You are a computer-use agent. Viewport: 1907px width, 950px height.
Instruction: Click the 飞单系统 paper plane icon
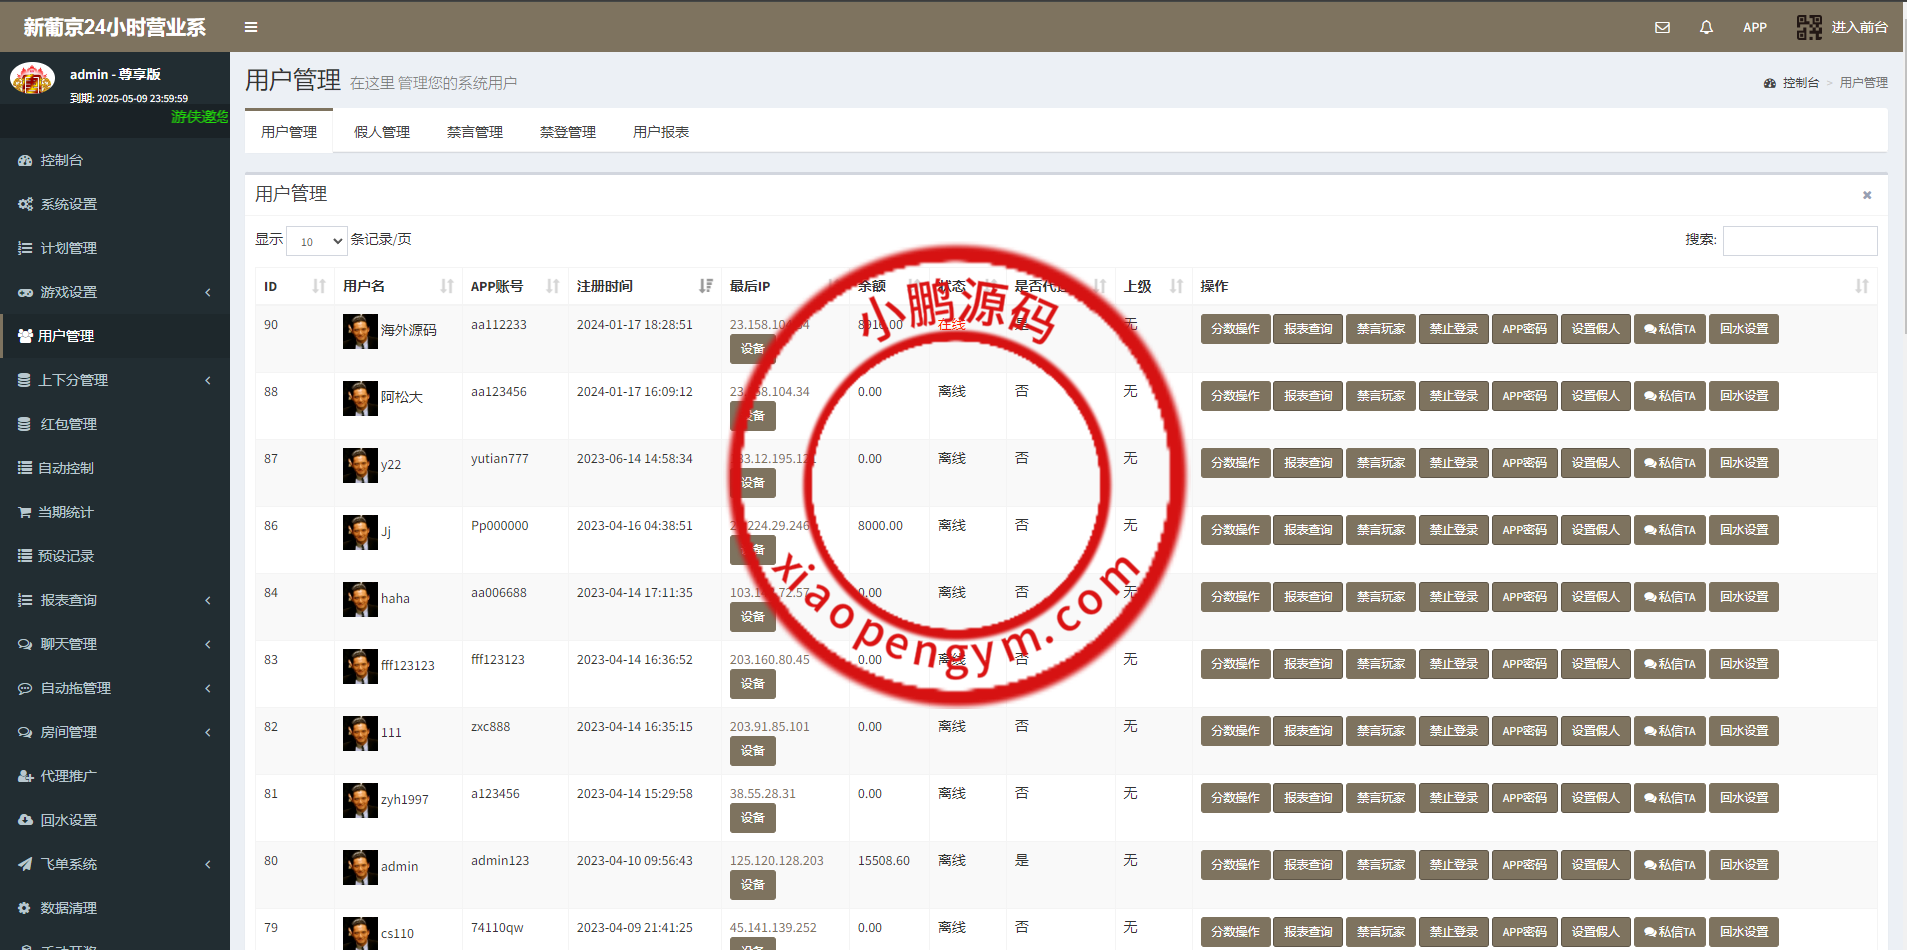[25, 864]
